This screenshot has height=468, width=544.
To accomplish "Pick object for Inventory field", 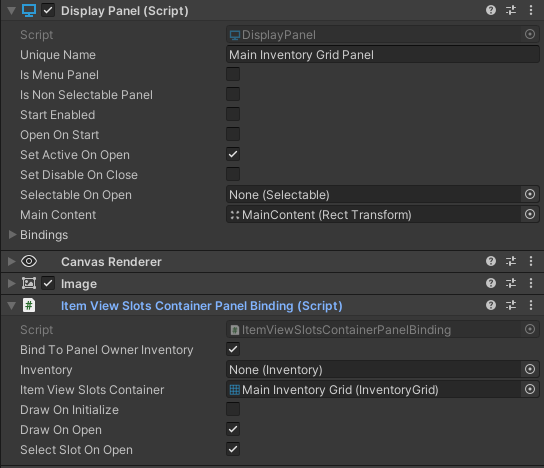I will 530,369.
